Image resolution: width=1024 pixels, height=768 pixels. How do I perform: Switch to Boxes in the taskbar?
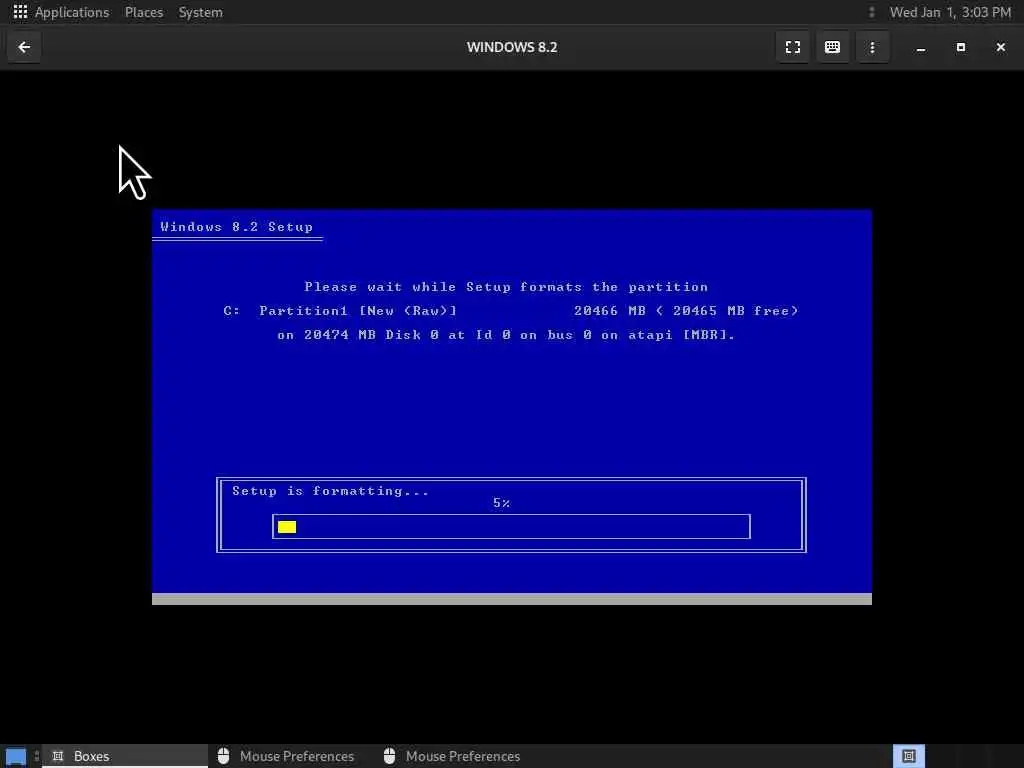click(124, 756)
